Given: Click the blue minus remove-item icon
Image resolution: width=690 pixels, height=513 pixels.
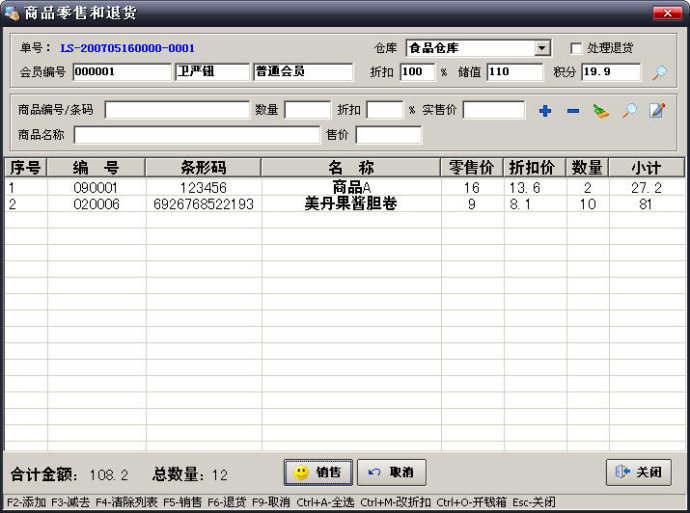Looking at the screenshot, I should [x=573, y=111].
